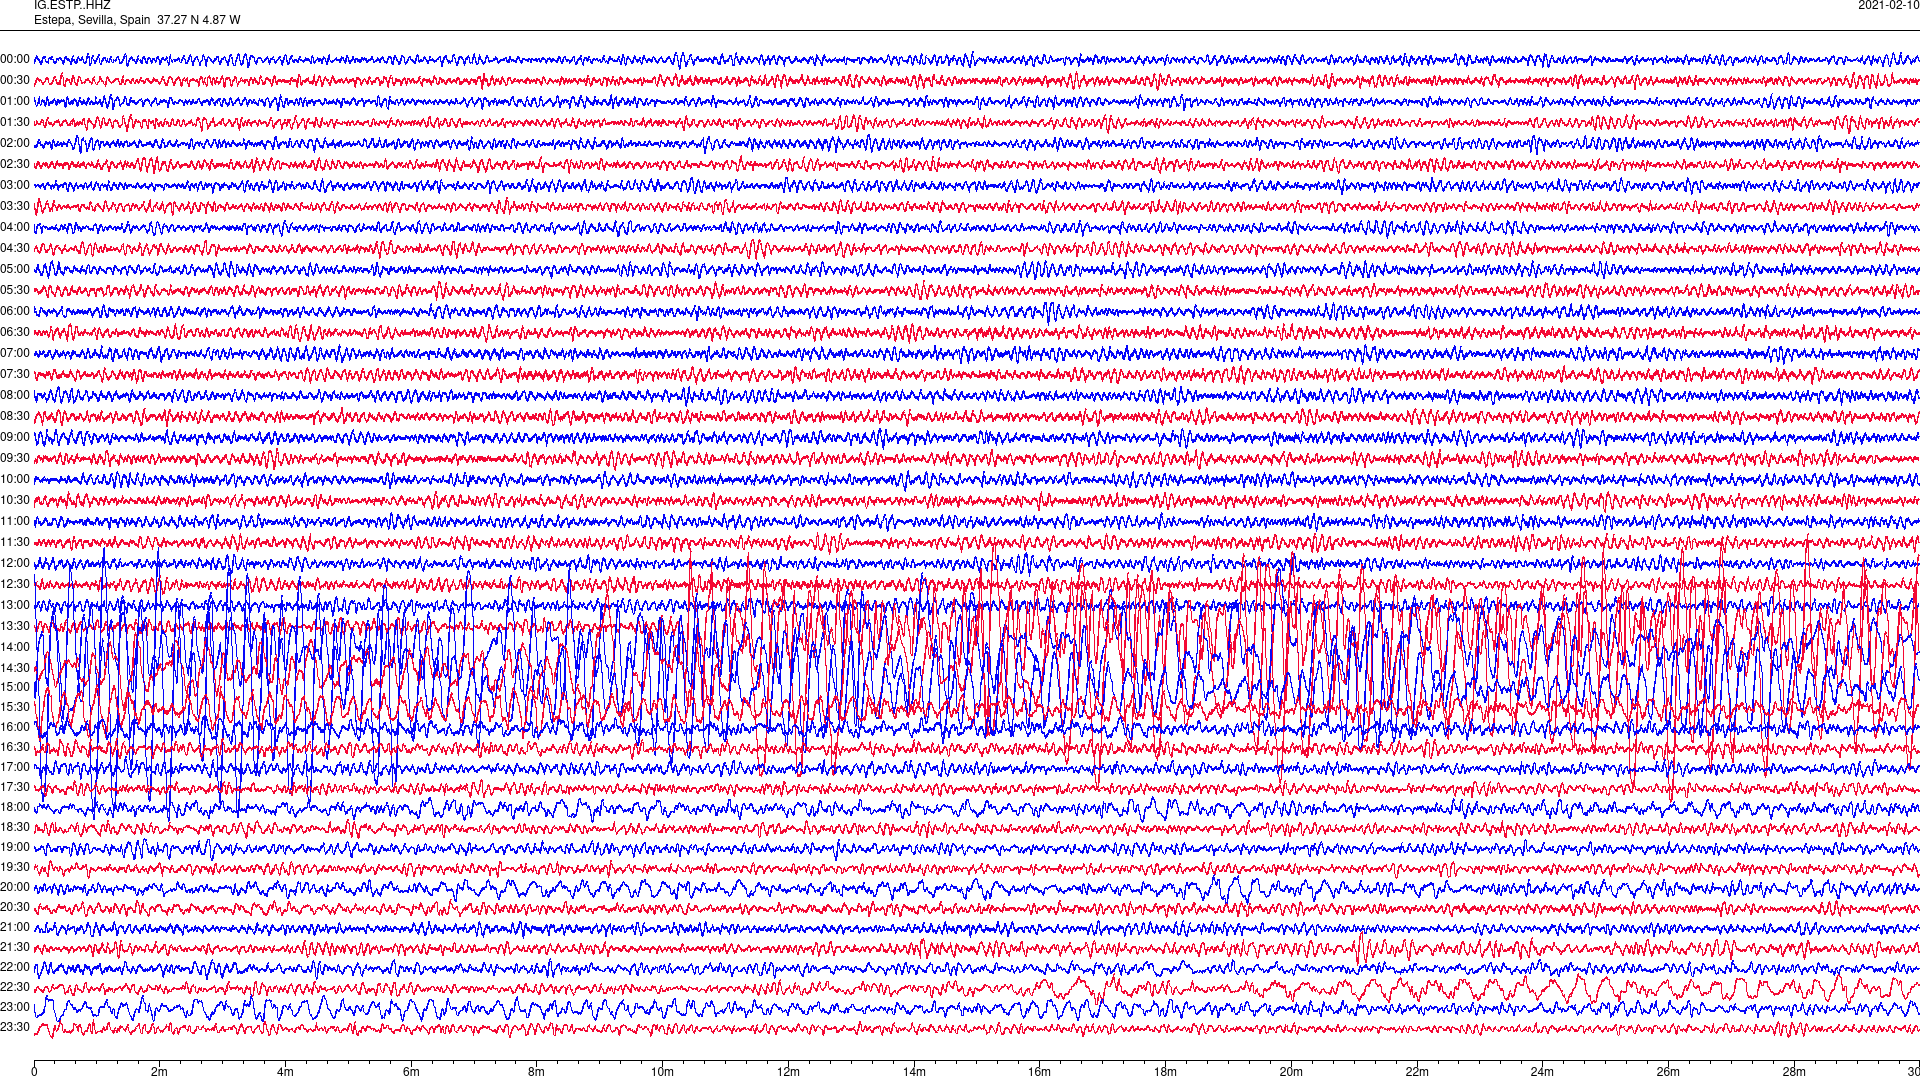This screenshot has width=1920, height=1080.
Task: Select the 23:00 time row label
Action: click(x=15, y=1007)
